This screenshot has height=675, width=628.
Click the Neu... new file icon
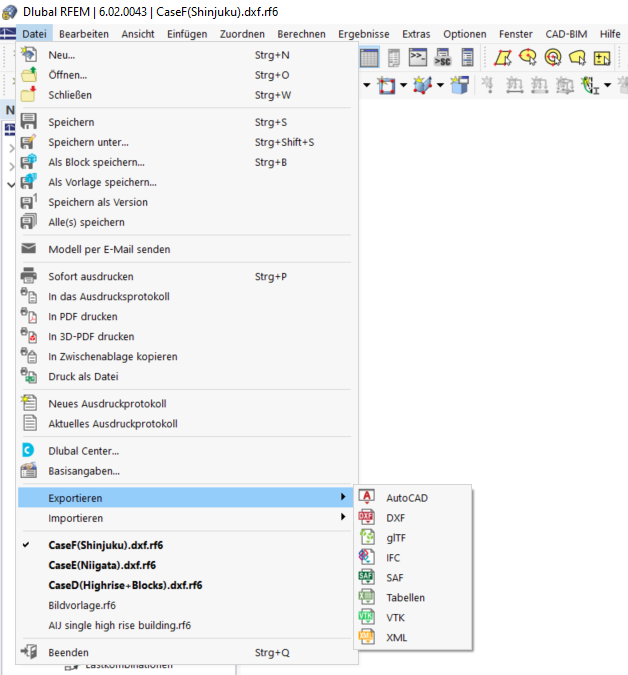coord(29,55)
